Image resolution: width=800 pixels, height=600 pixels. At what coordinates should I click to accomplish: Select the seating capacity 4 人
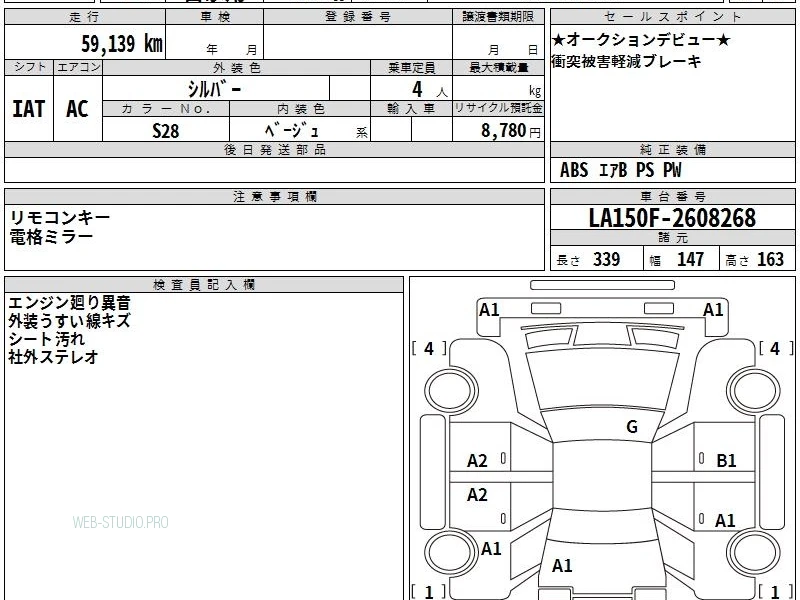430,90
